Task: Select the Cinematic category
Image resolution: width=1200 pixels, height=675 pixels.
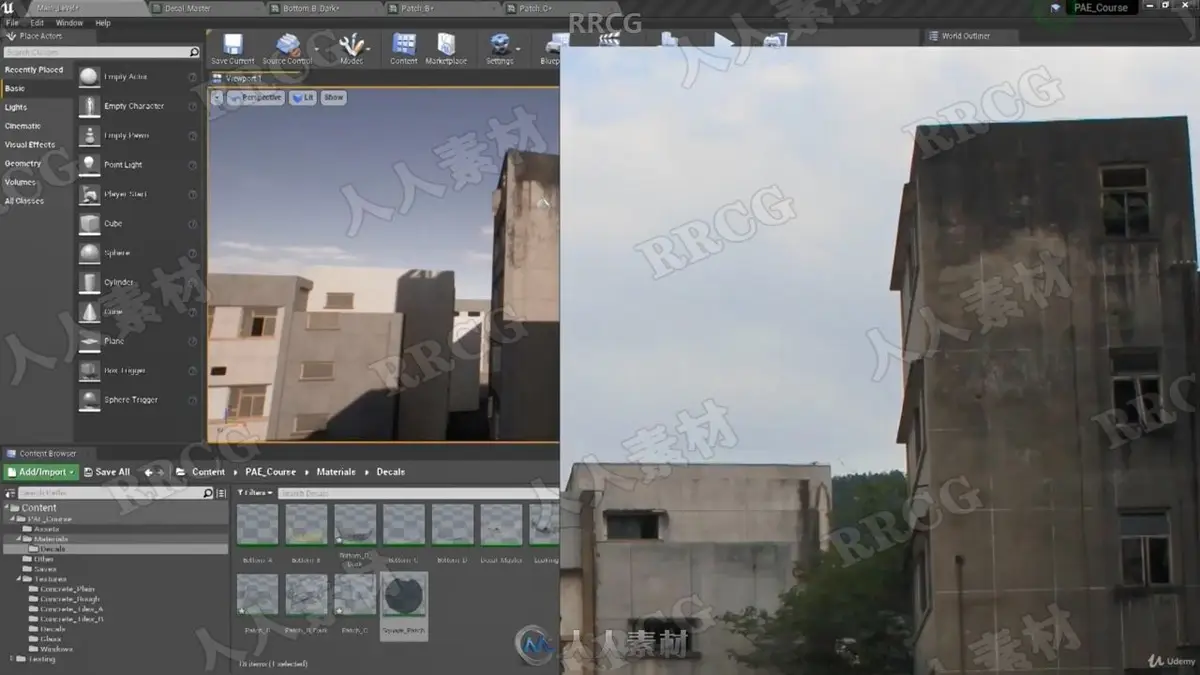Action: click(23, 126)
